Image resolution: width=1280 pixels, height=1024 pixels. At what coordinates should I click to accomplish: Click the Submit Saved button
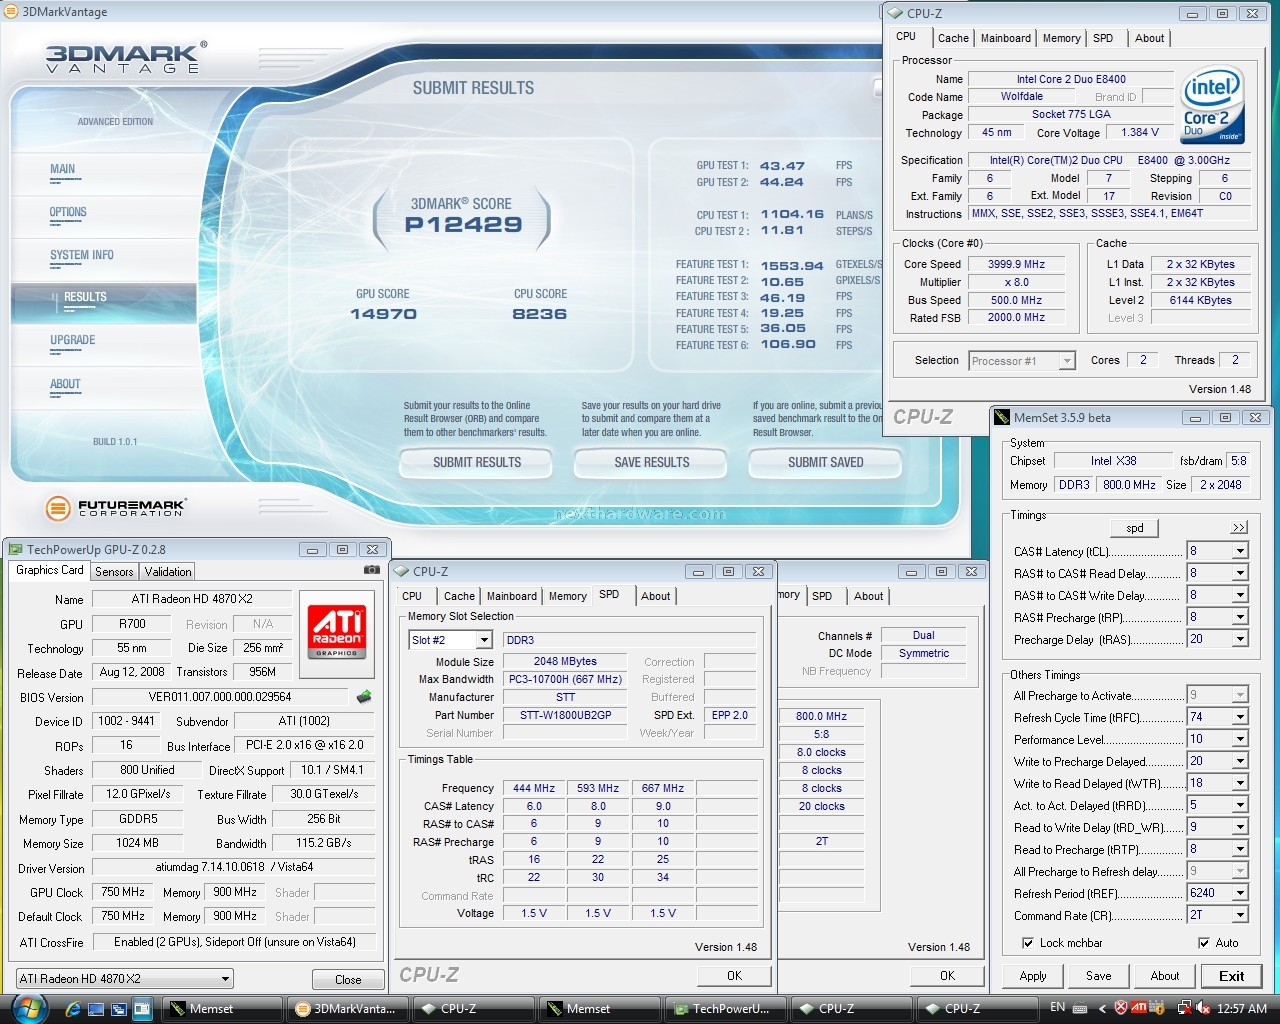click(825, 462)
